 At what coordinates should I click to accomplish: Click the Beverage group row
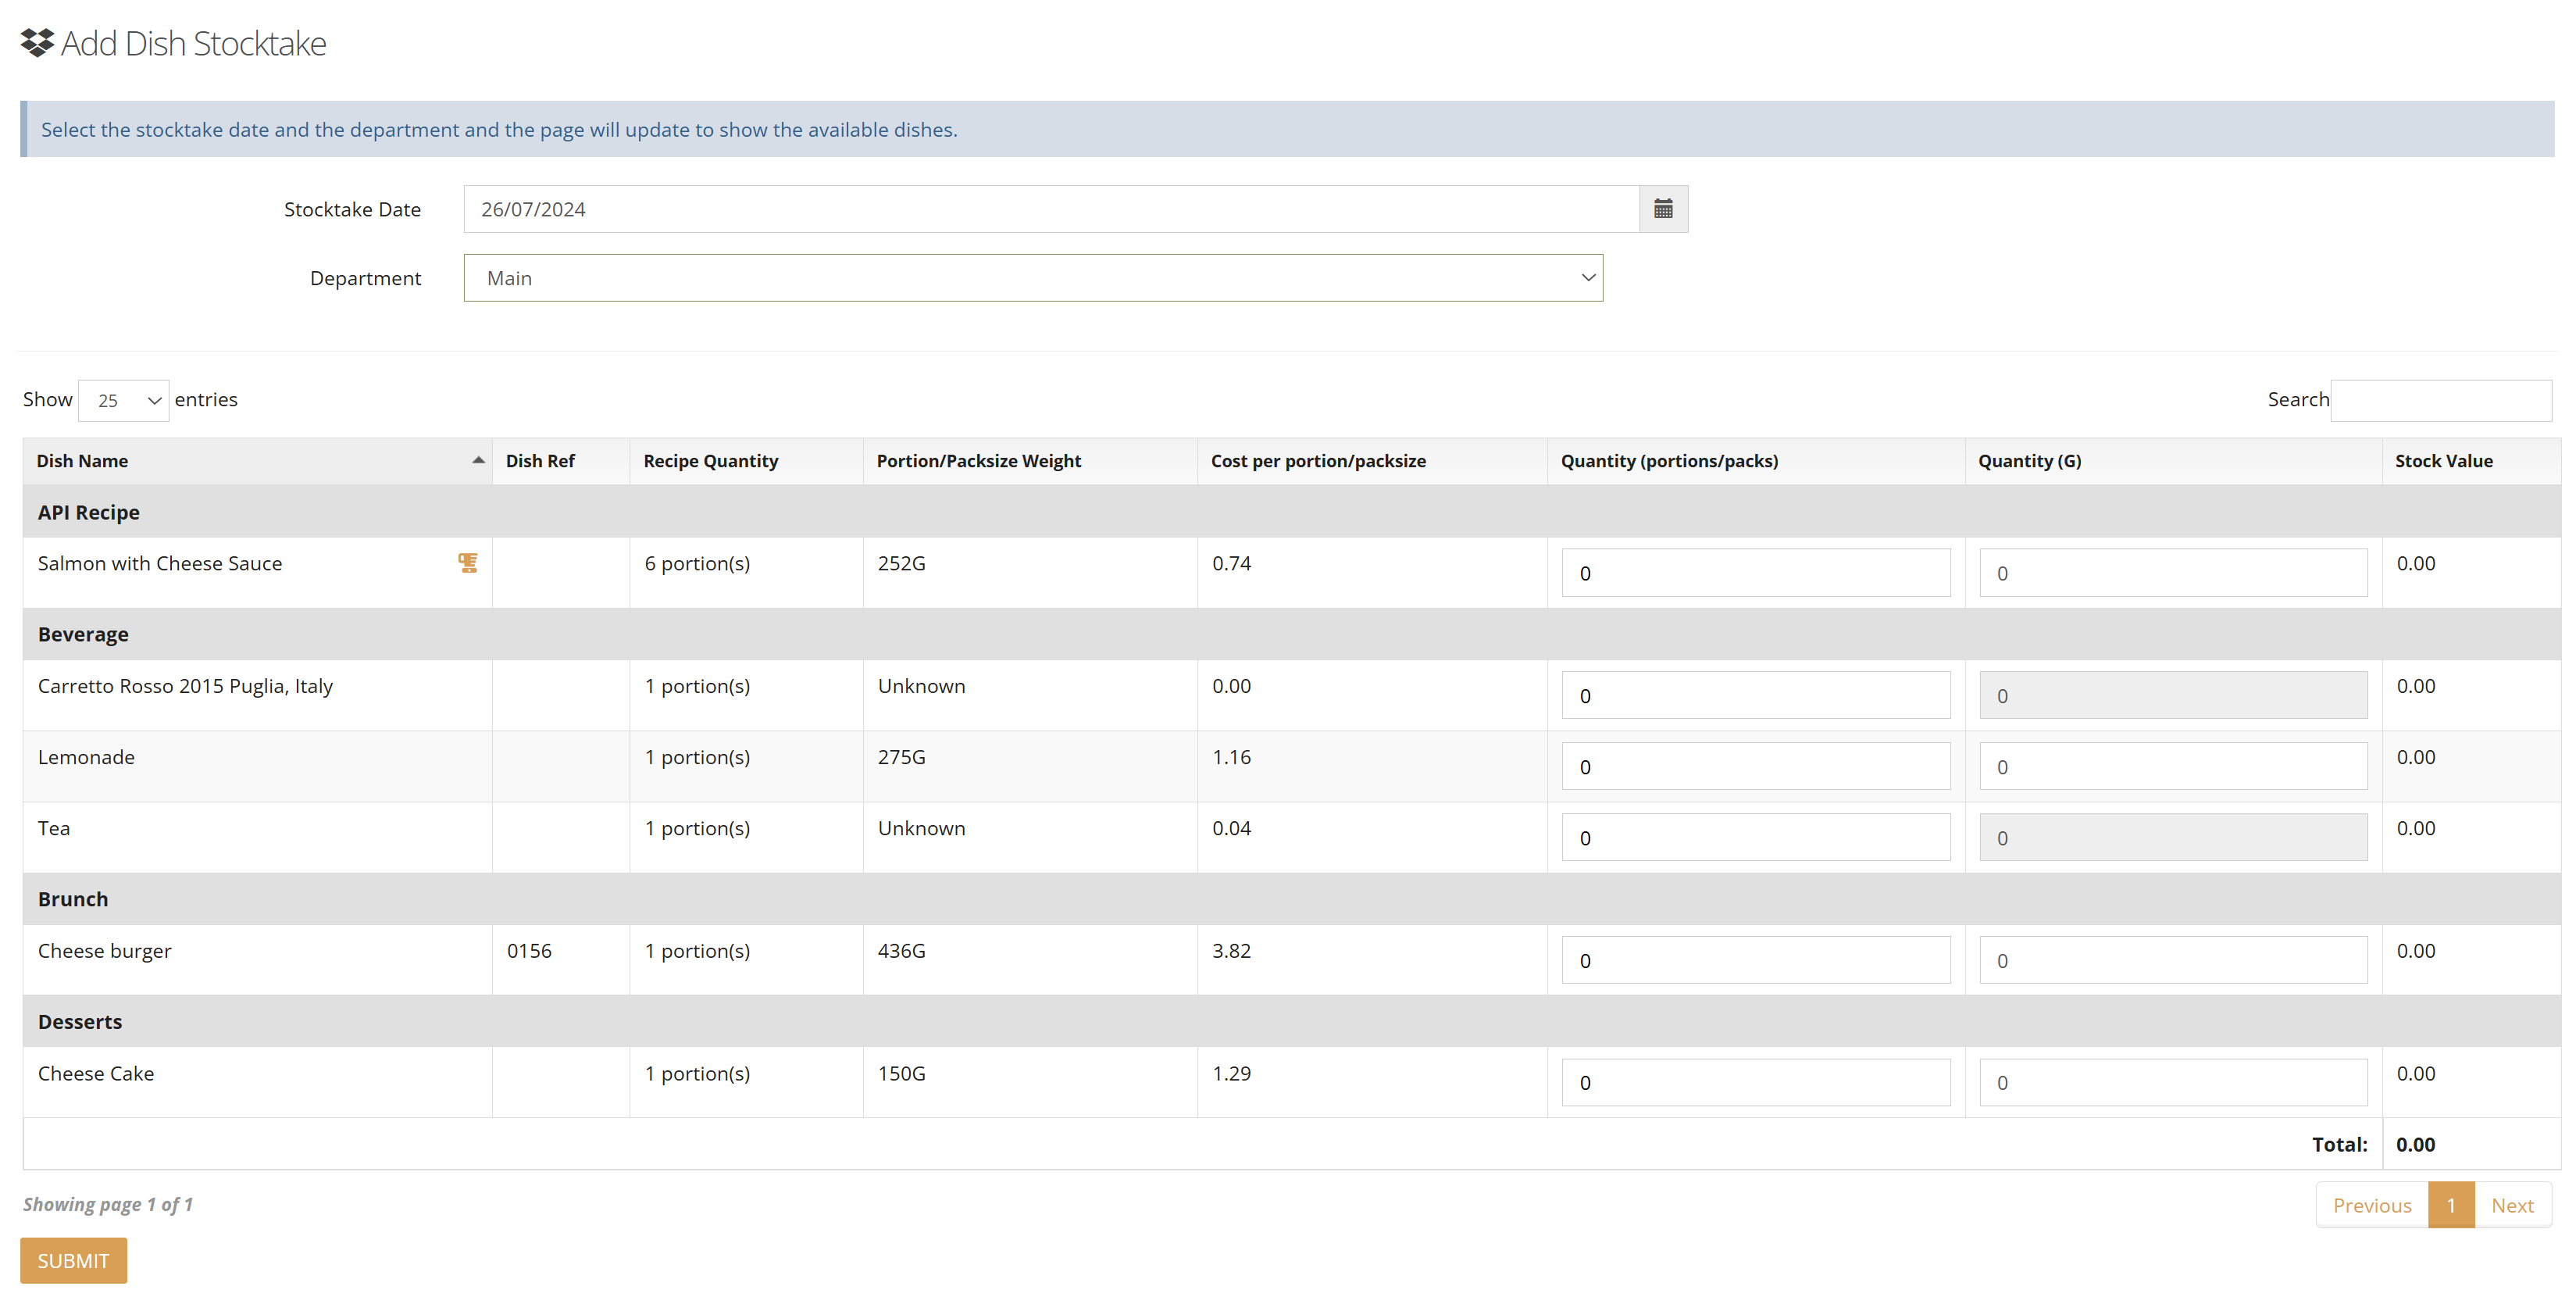click(1292, 634)
